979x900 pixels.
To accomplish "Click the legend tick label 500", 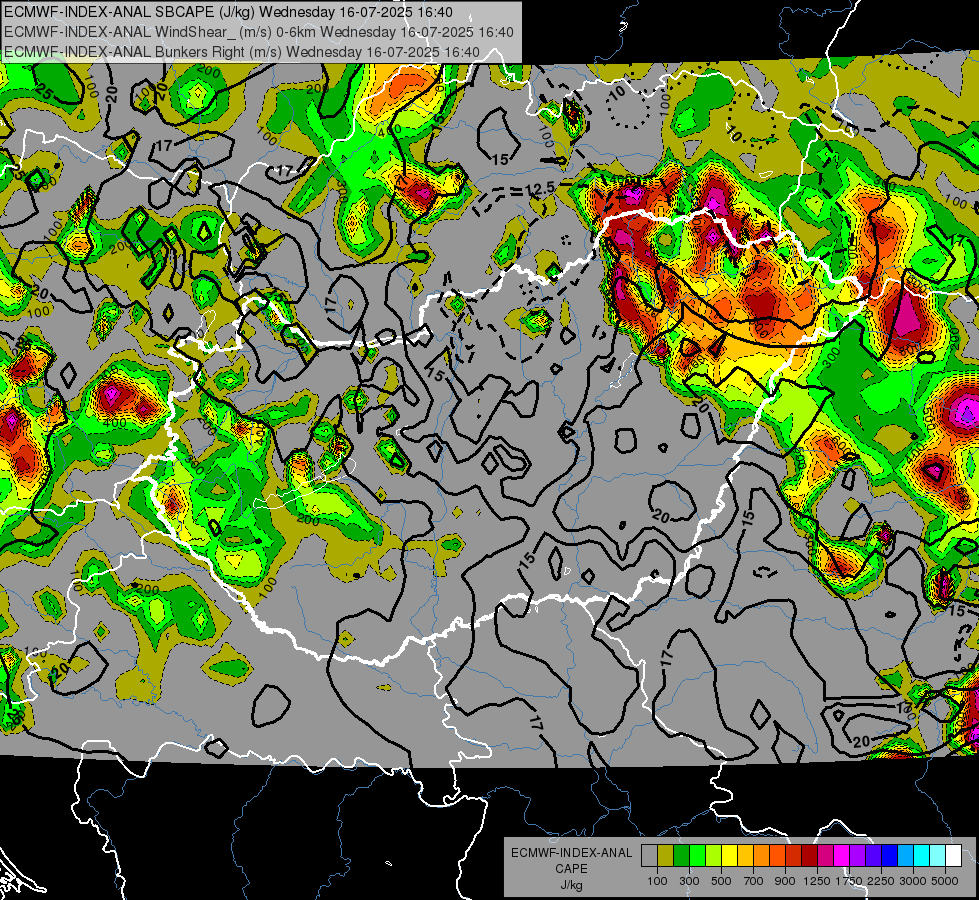I will (x=721, y=881).
